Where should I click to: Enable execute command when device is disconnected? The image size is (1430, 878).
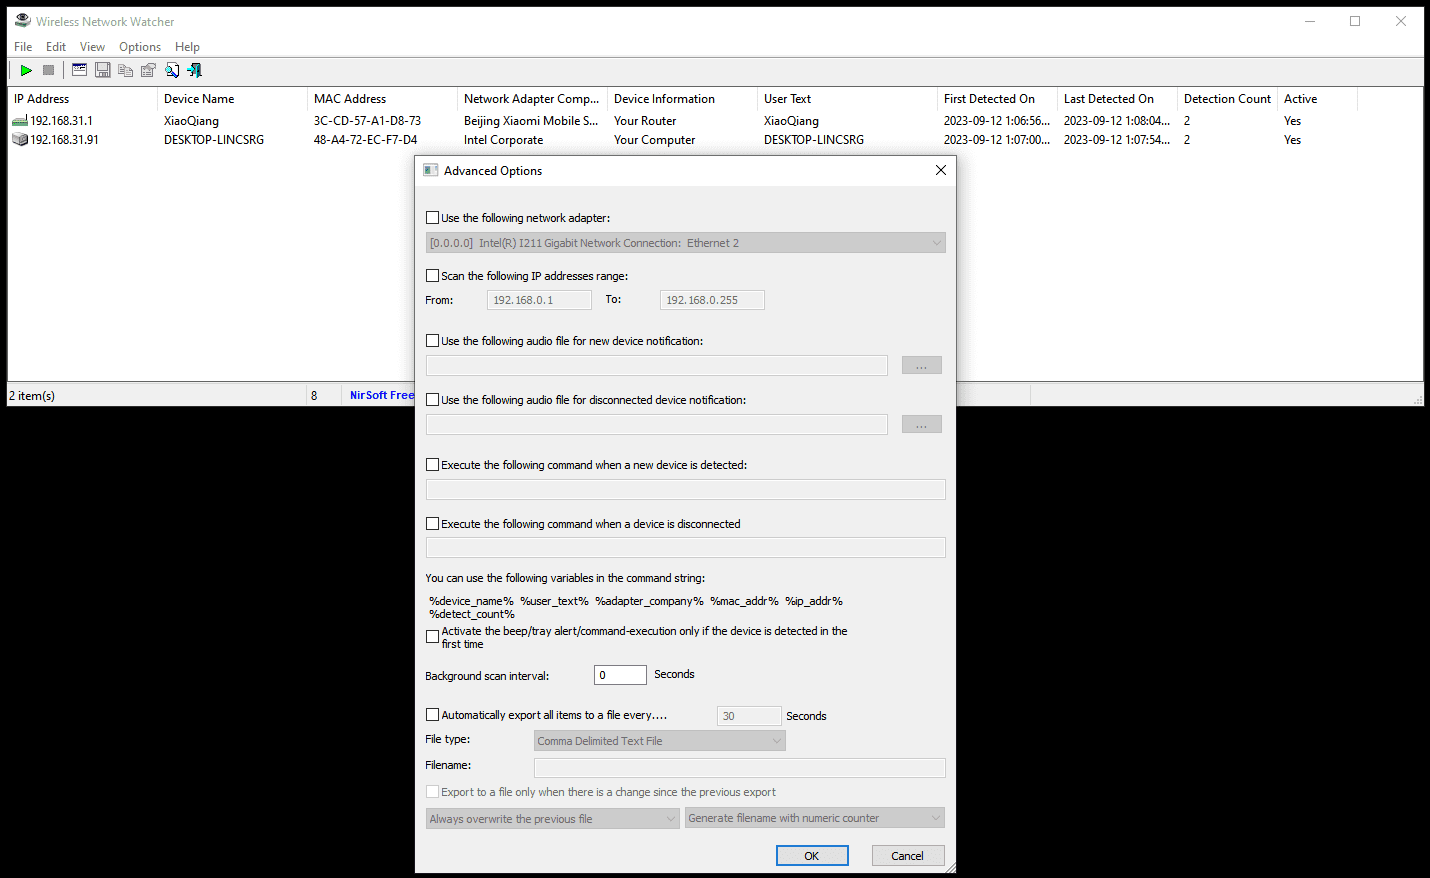click(433, 523)
